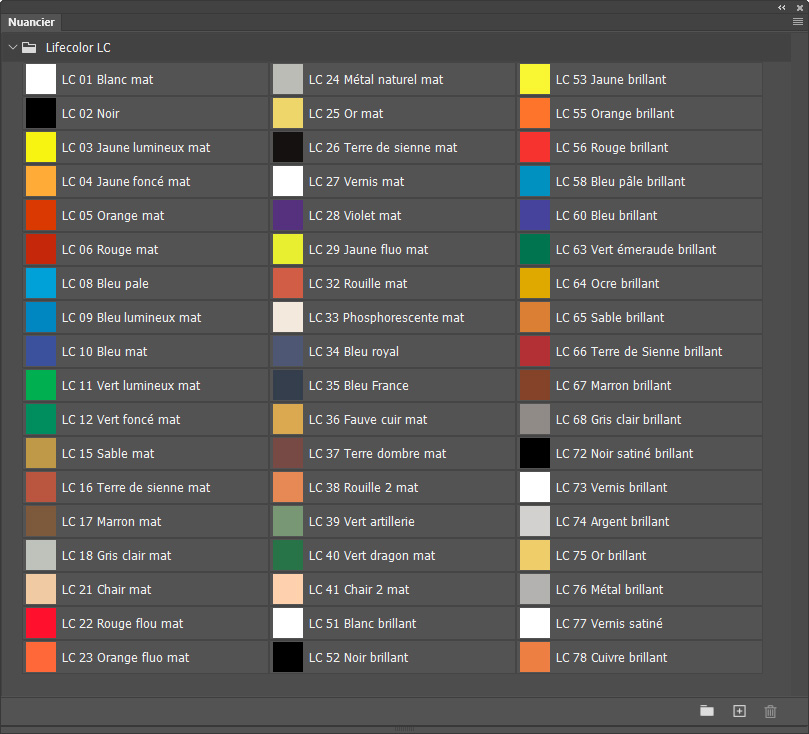The width and height of the screenshot is (809, 734).
Task: Select the LC 23 Orange fluo mat swatch
Action: click(41, 658)
